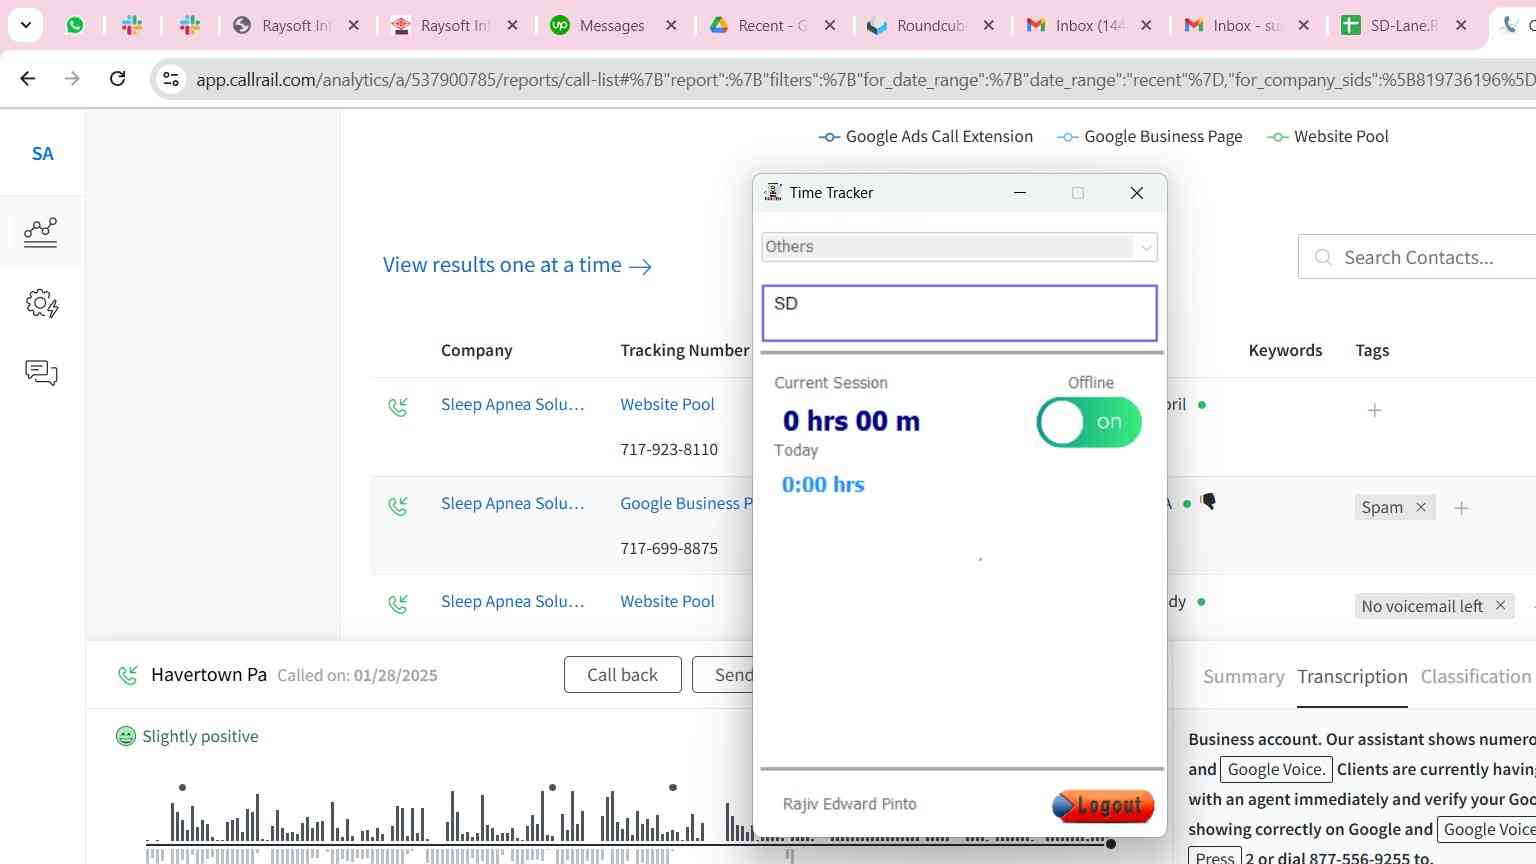Select the Tags column header

(x=1372, y=350)
